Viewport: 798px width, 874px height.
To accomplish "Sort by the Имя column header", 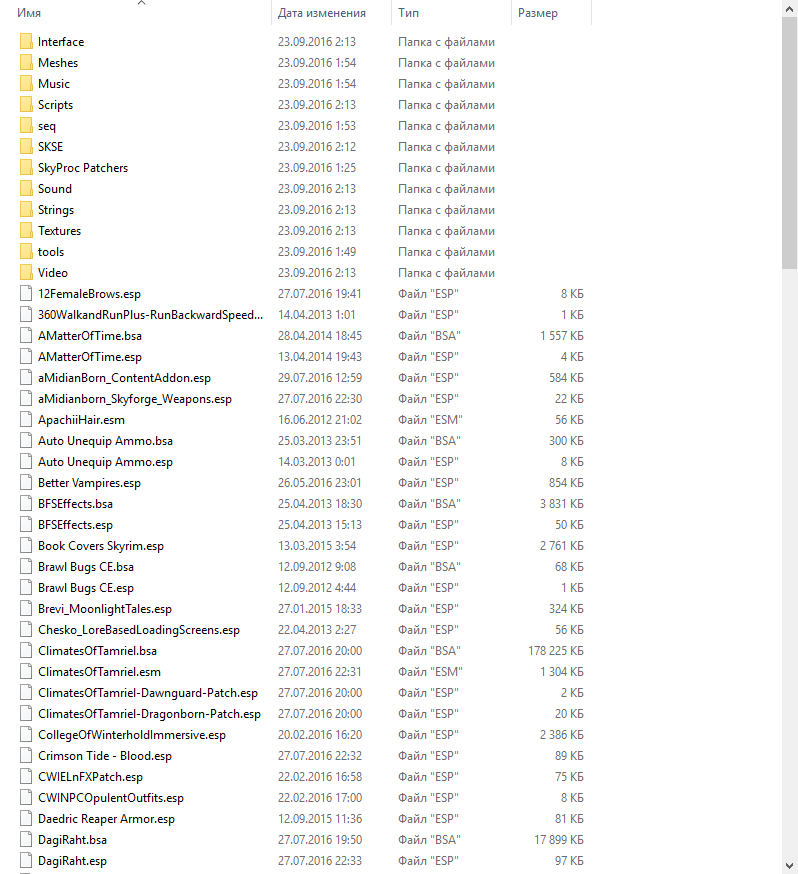I will click(x=29, y=13).
